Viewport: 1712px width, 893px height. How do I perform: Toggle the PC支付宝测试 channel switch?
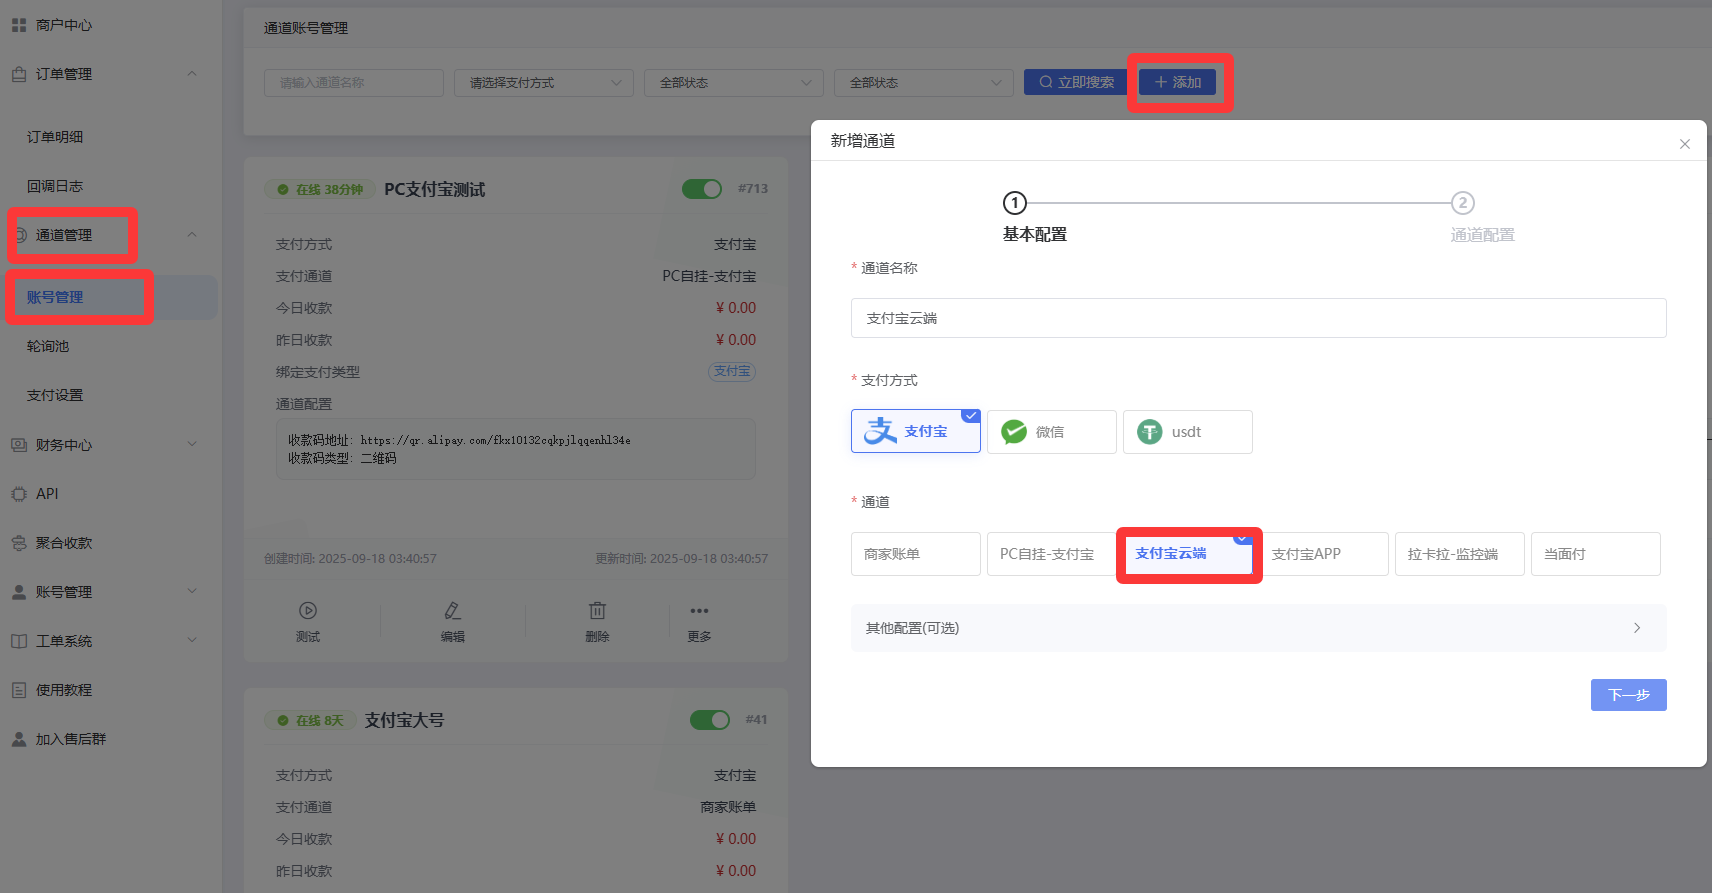702,189
